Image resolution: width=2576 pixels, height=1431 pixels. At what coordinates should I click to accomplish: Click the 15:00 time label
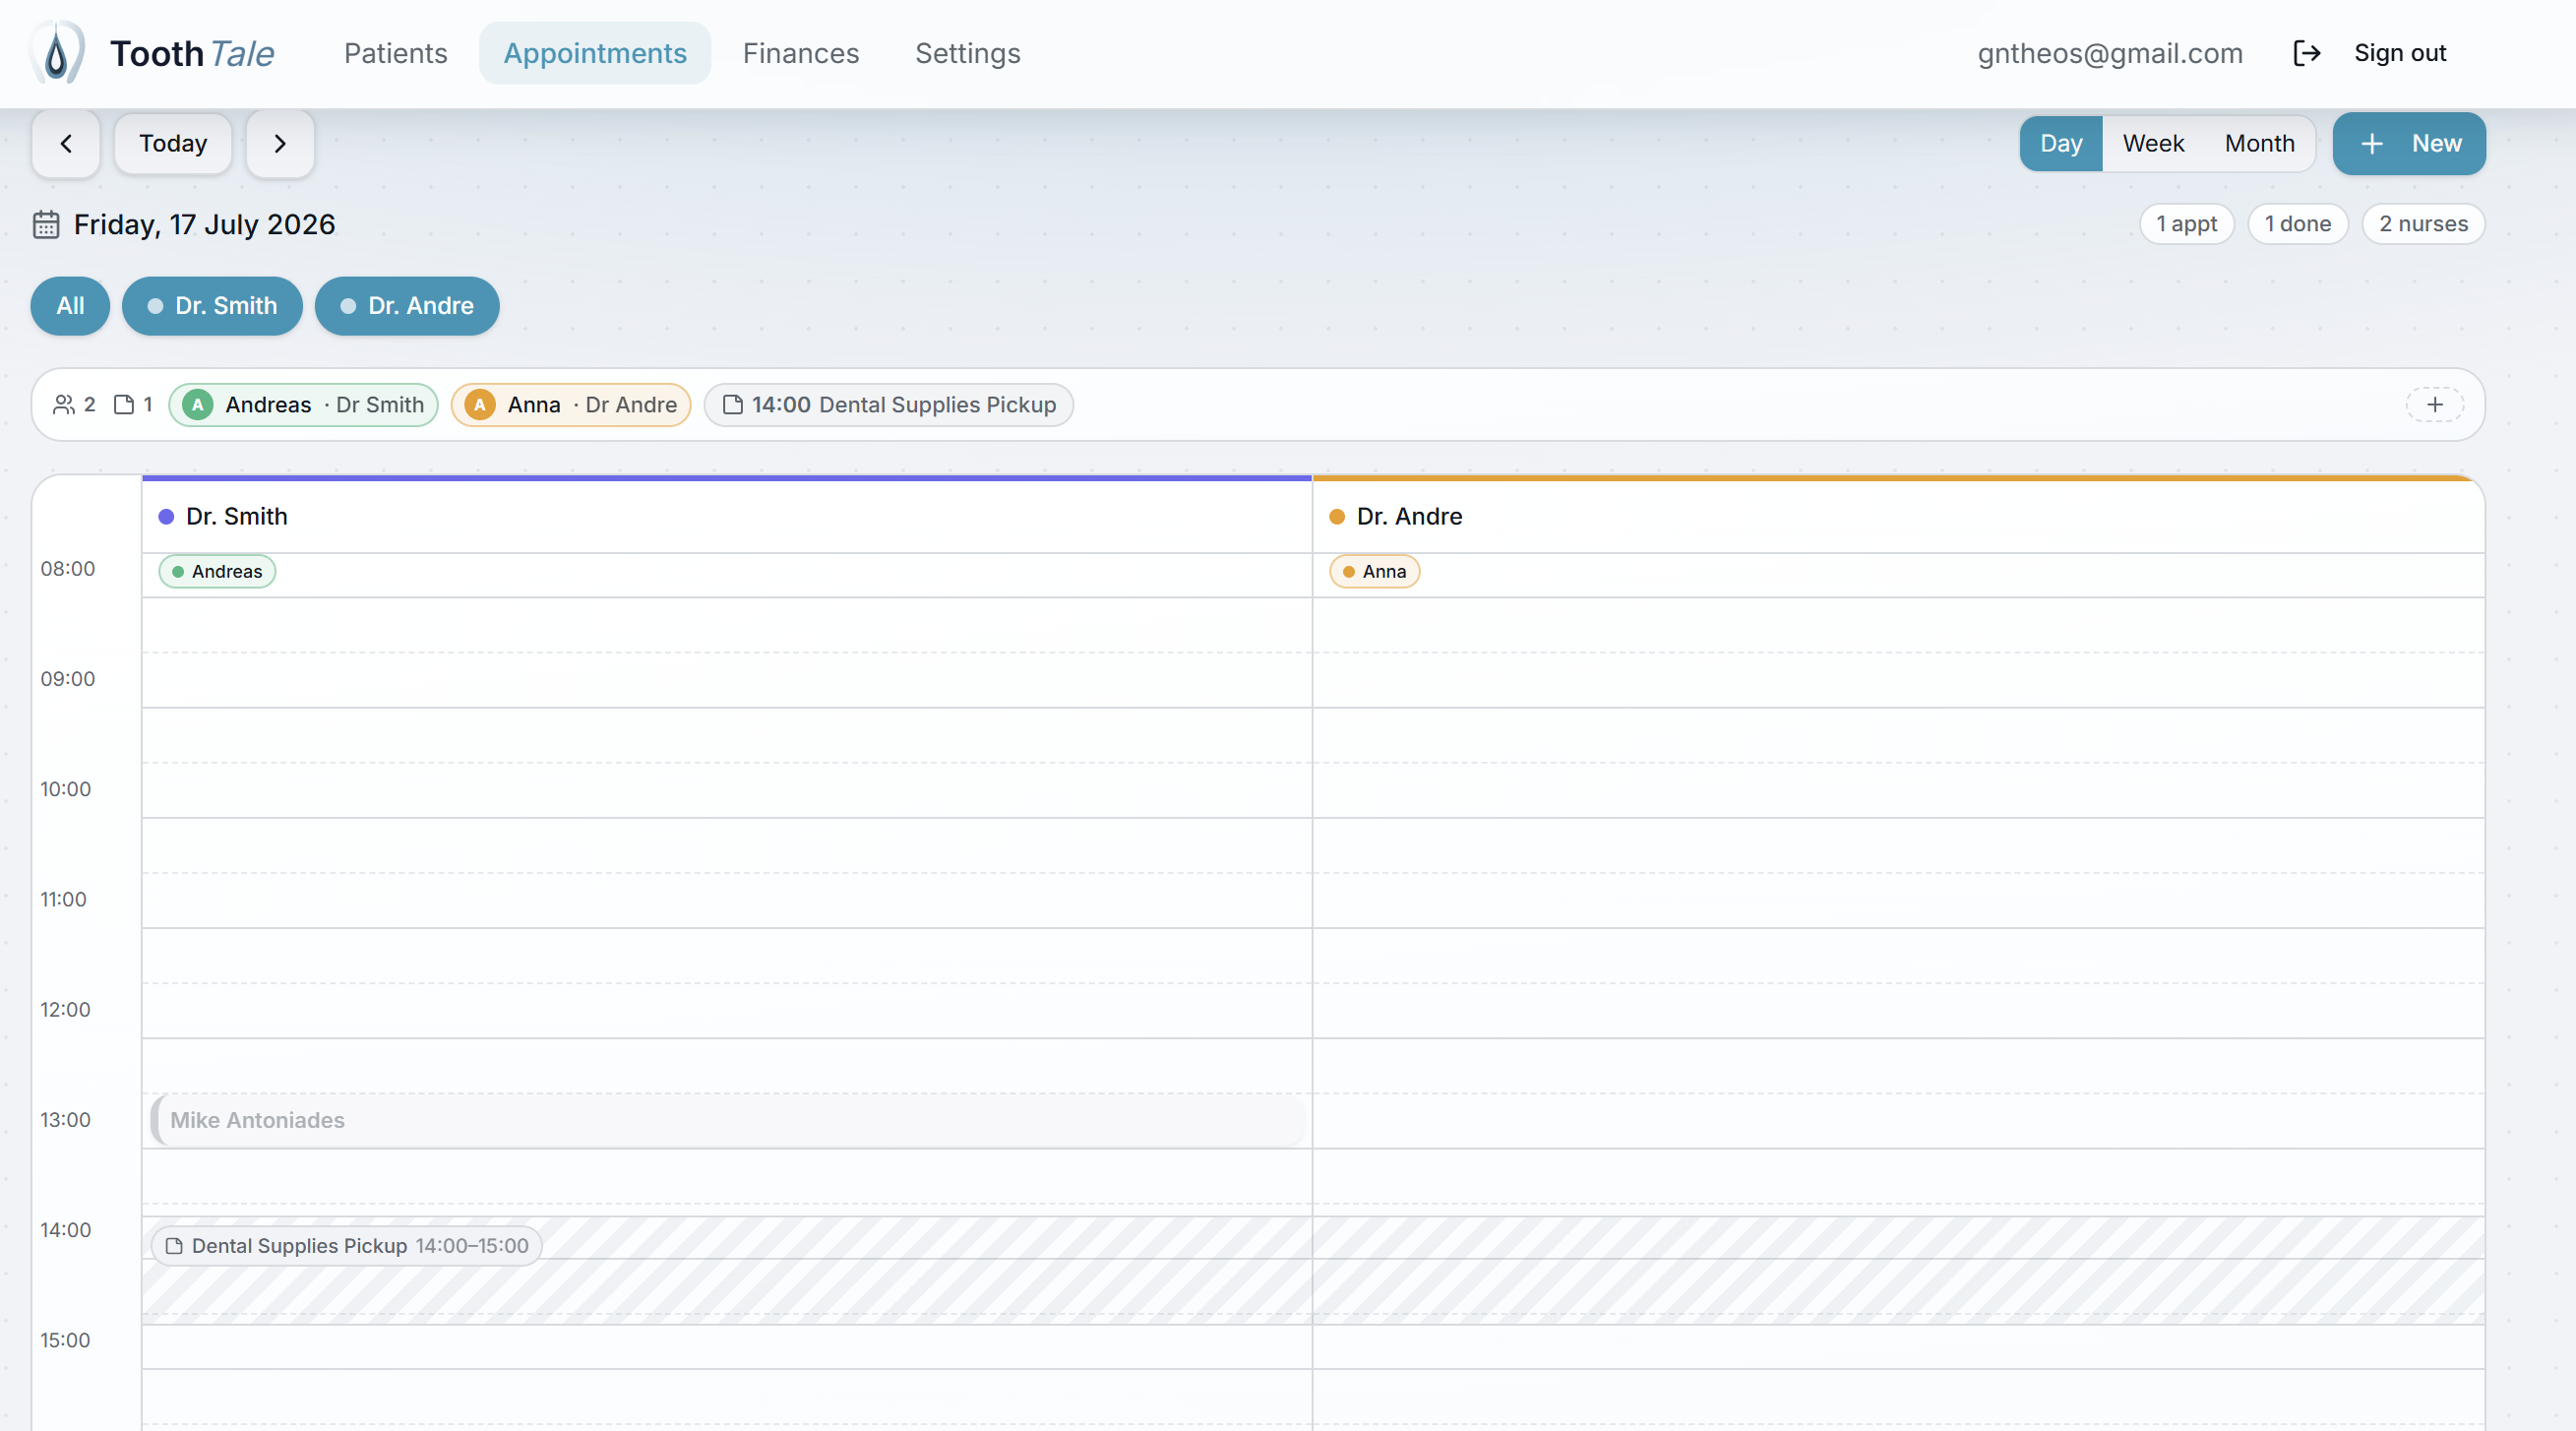tap(65, 1339)
